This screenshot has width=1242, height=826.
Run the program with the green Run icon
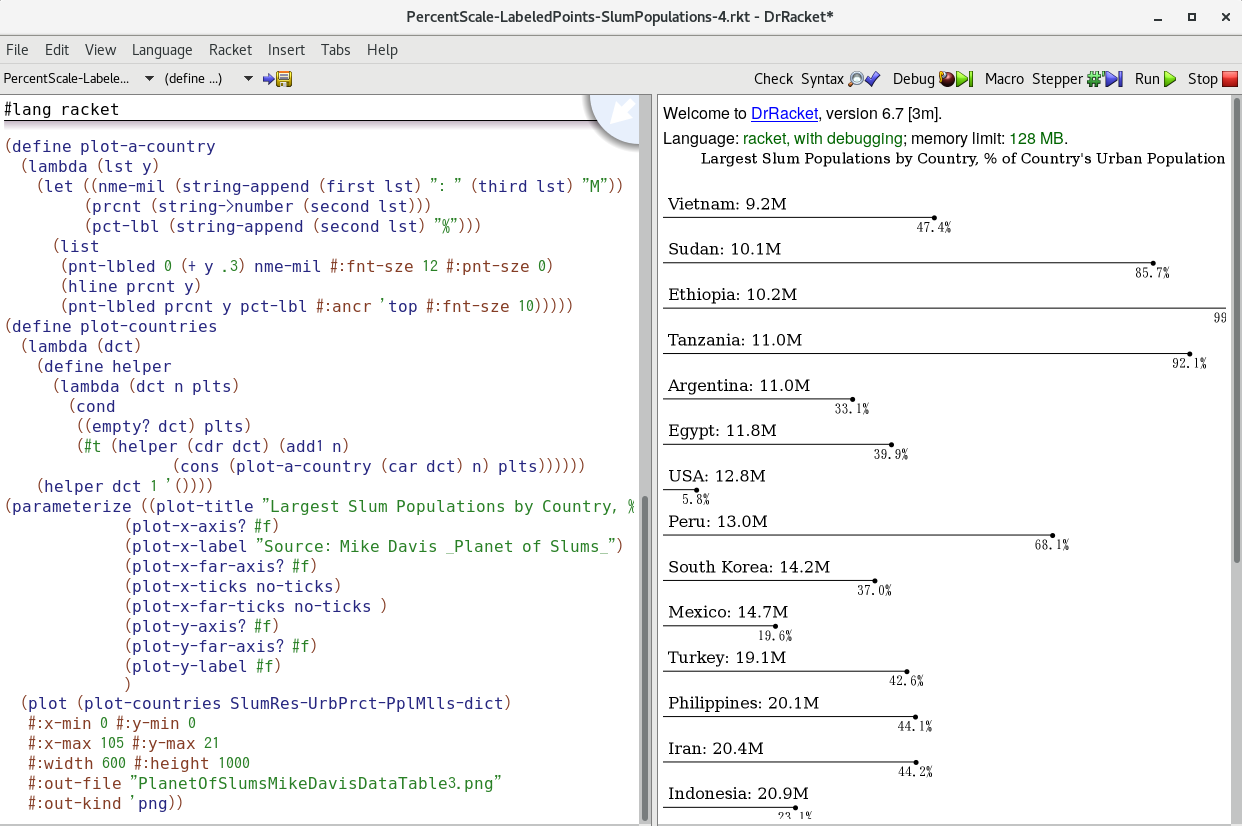[1168, 78]
